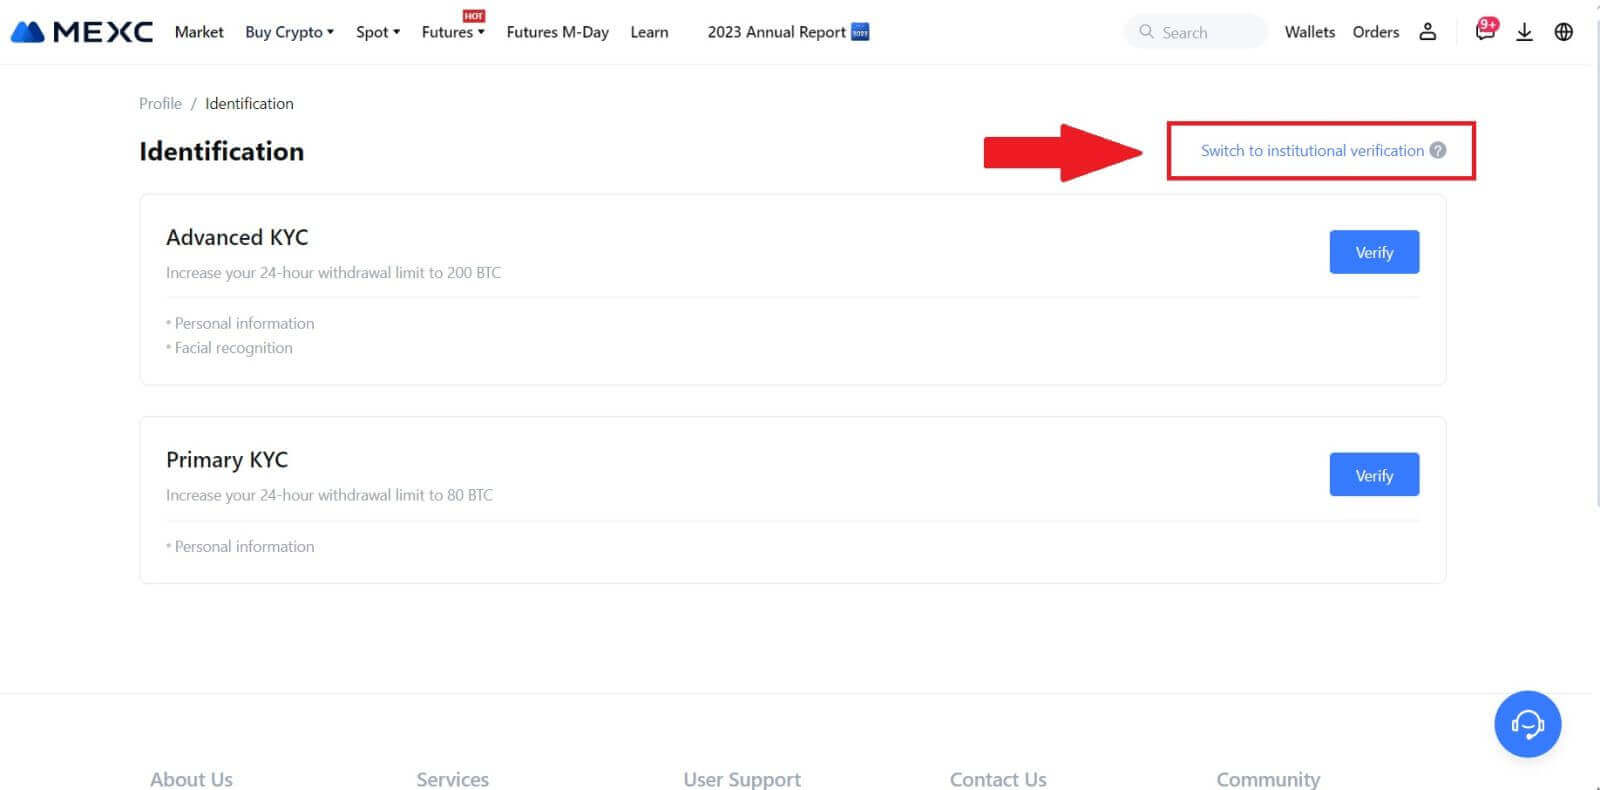Click the Profile breadcrumb link
Viewport: 1600px width, 790px height.
tap(160, 103)
